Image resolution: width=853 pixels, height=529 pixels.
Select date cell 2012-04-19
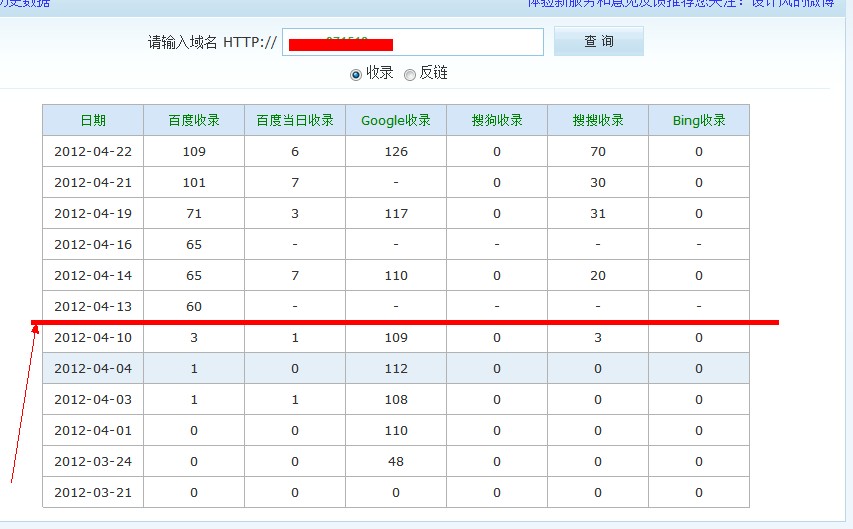click(93, 213)
